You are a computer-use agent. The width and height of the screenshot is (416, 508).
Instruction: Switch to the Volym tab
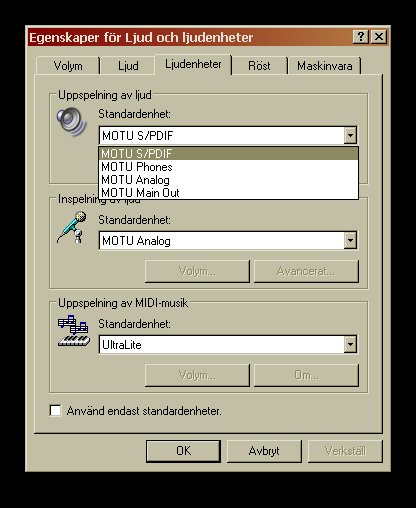(x=68, y=66)
